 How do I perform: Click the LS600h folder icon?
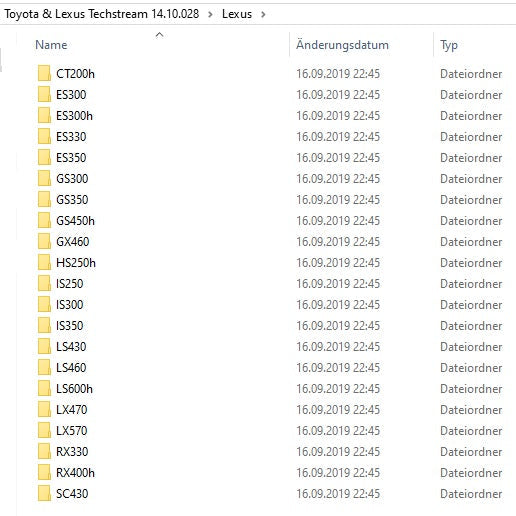(44, 388)
